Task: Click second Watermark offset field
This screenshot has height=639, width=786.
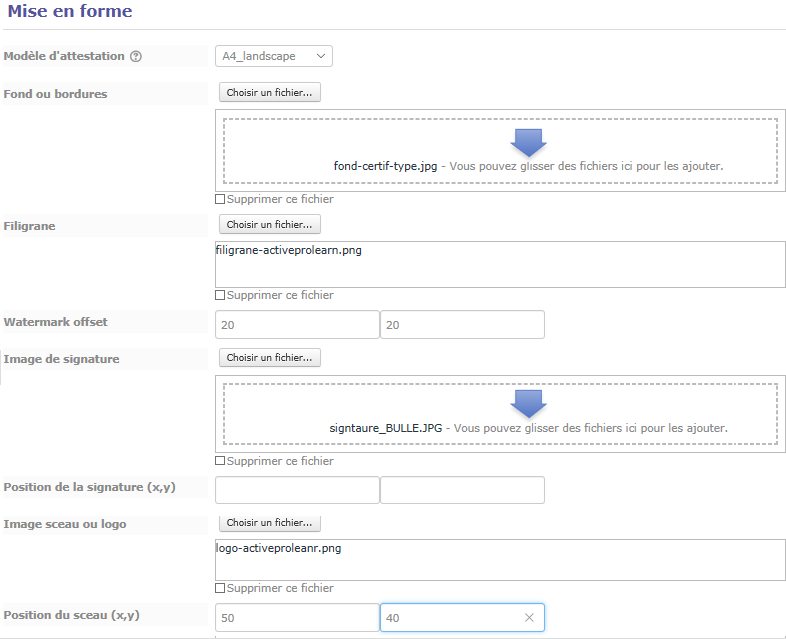Action: [x=462, y=325]
